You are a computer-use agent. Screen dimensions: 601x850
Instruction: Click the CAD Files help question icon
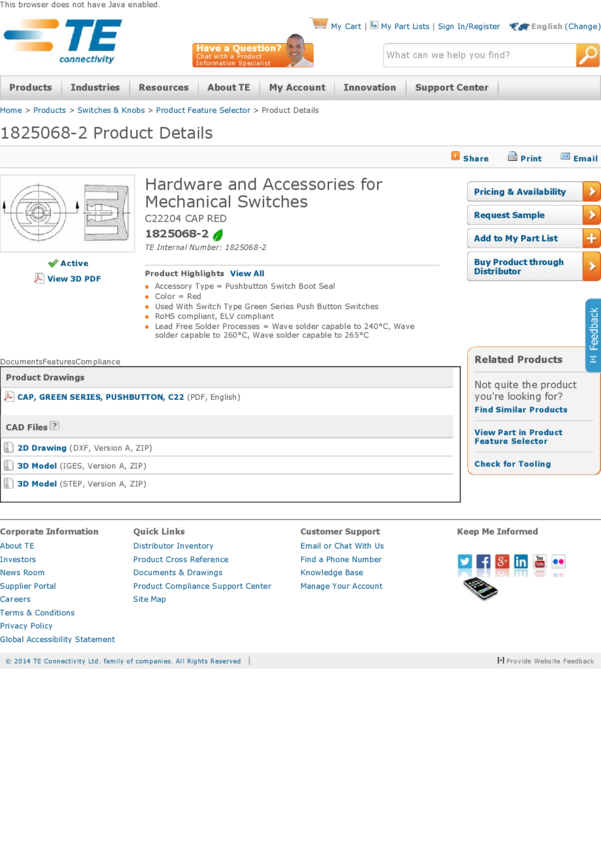(x=55, y=426)
